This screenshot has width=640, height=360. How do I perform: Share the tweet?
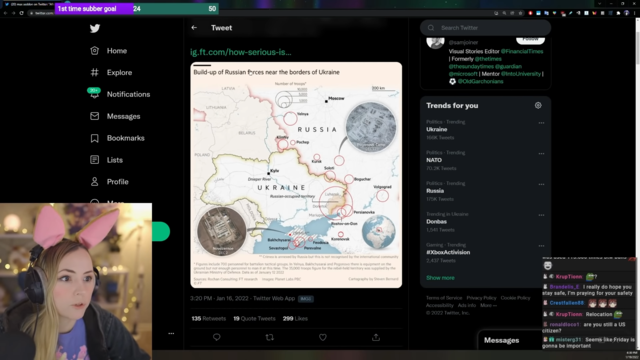coord(376,337)
